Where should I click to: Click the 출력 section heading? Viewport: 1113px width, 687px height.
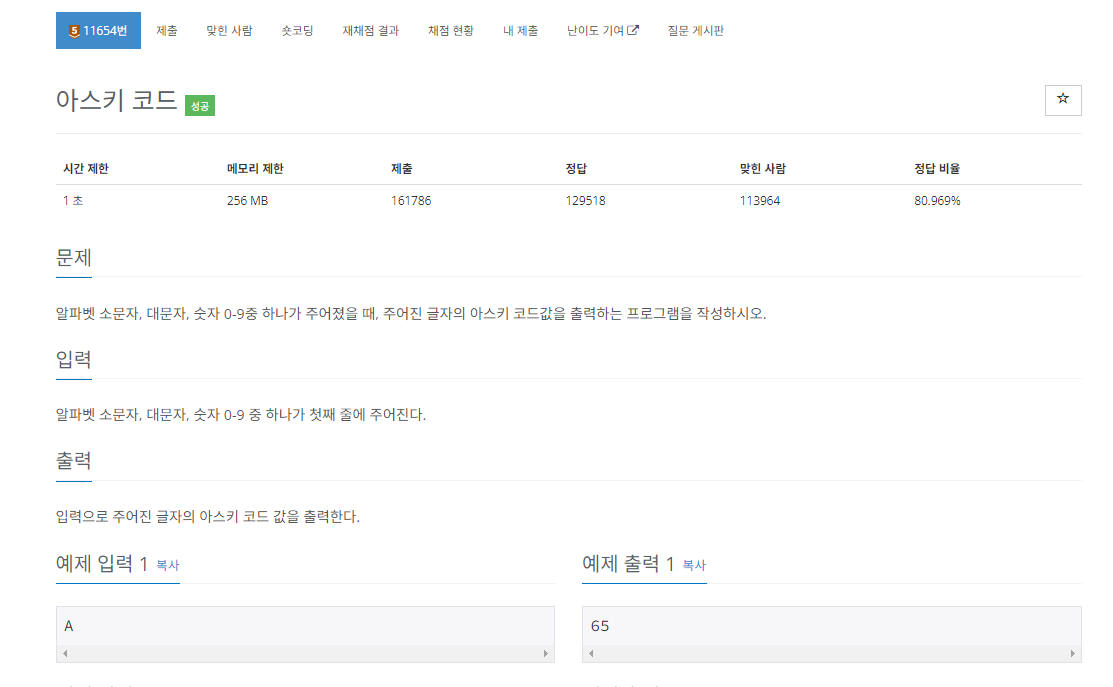(x=74, y=461)
